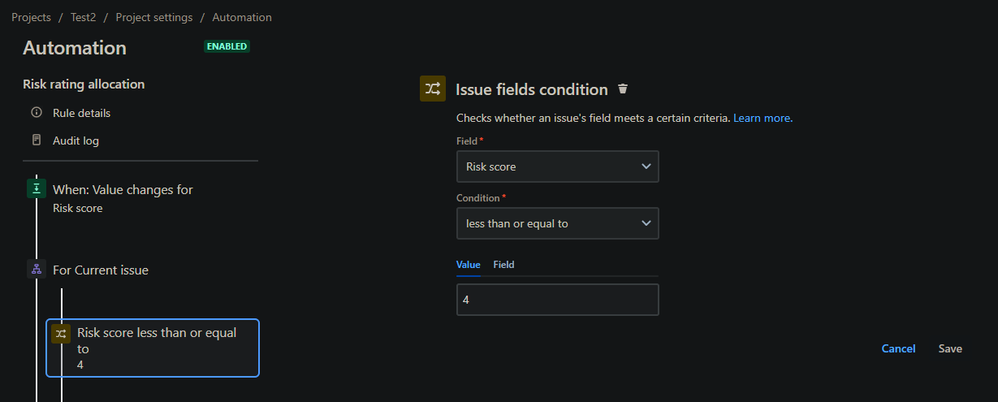
Task: Click the green trigger icon for Value changes
Action: click(x=36, y=188)
